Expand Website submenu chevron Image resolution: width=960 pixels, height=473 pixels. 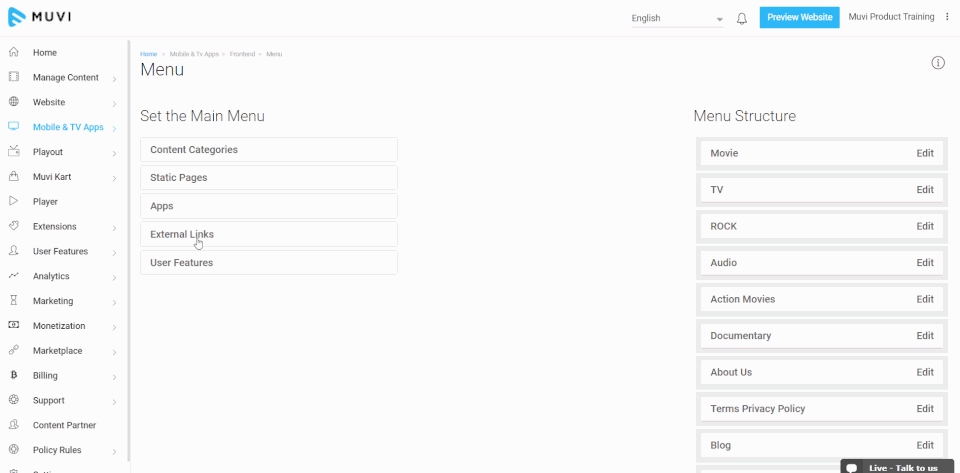click(114, 103)
